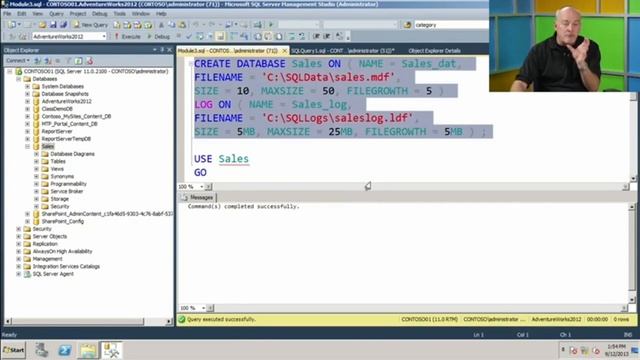Click the query editor vertical scrollbar
The width and height of the screenshot is (640, 360).
pos(633,137)
